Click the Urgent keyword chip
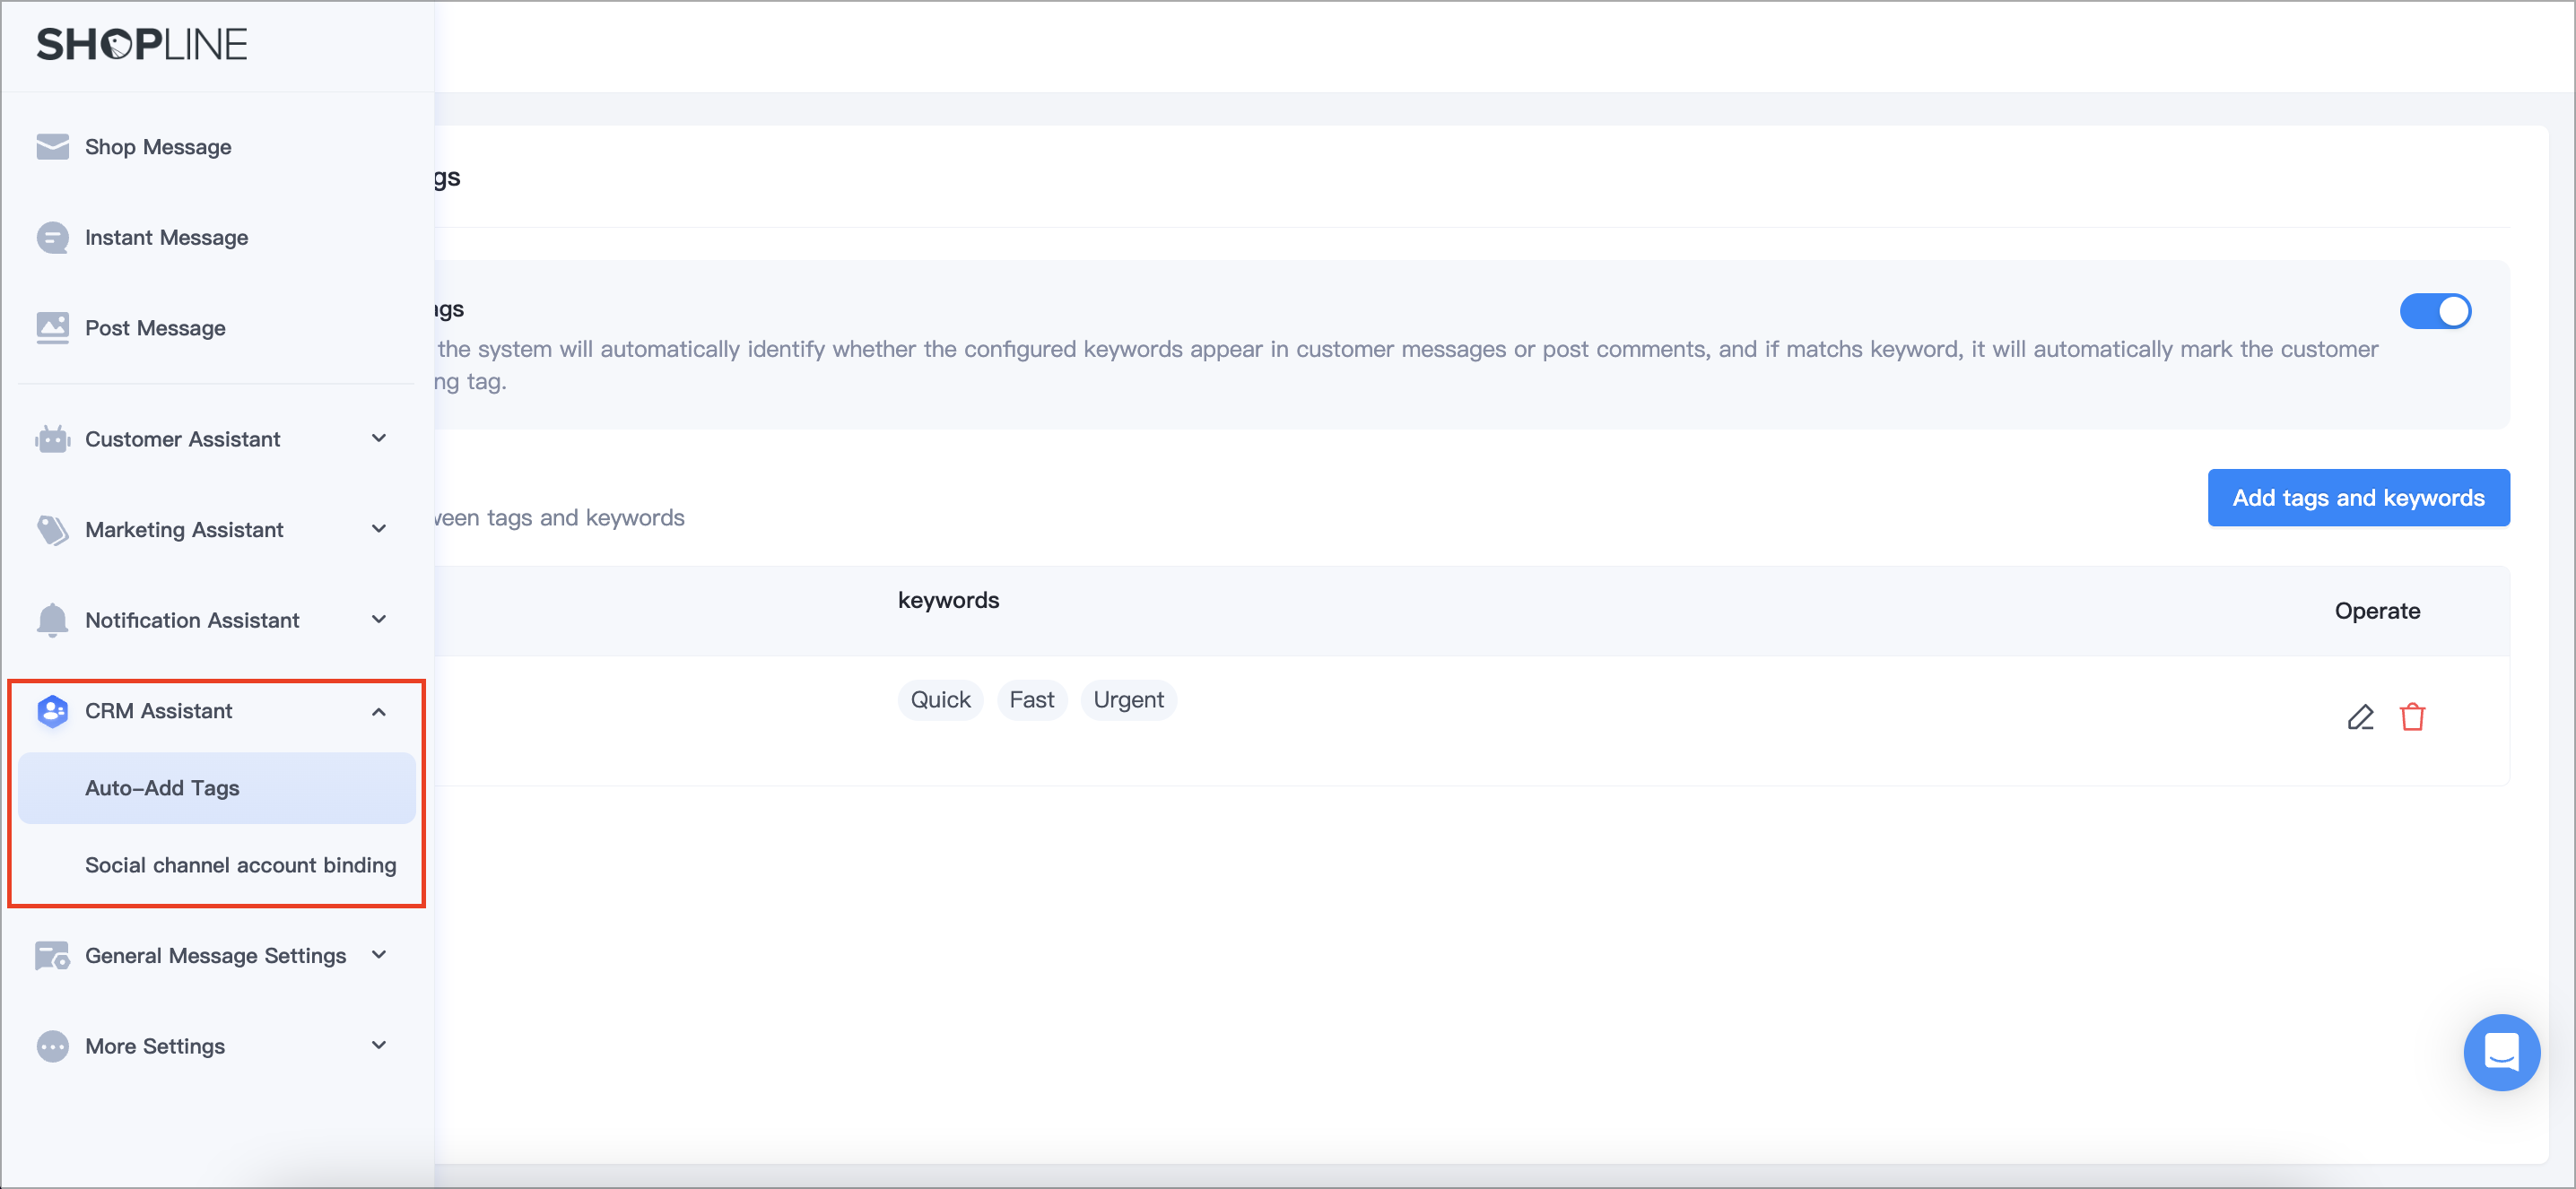This screenshot has height=1189, width=2576. (x=1128, y=700)
